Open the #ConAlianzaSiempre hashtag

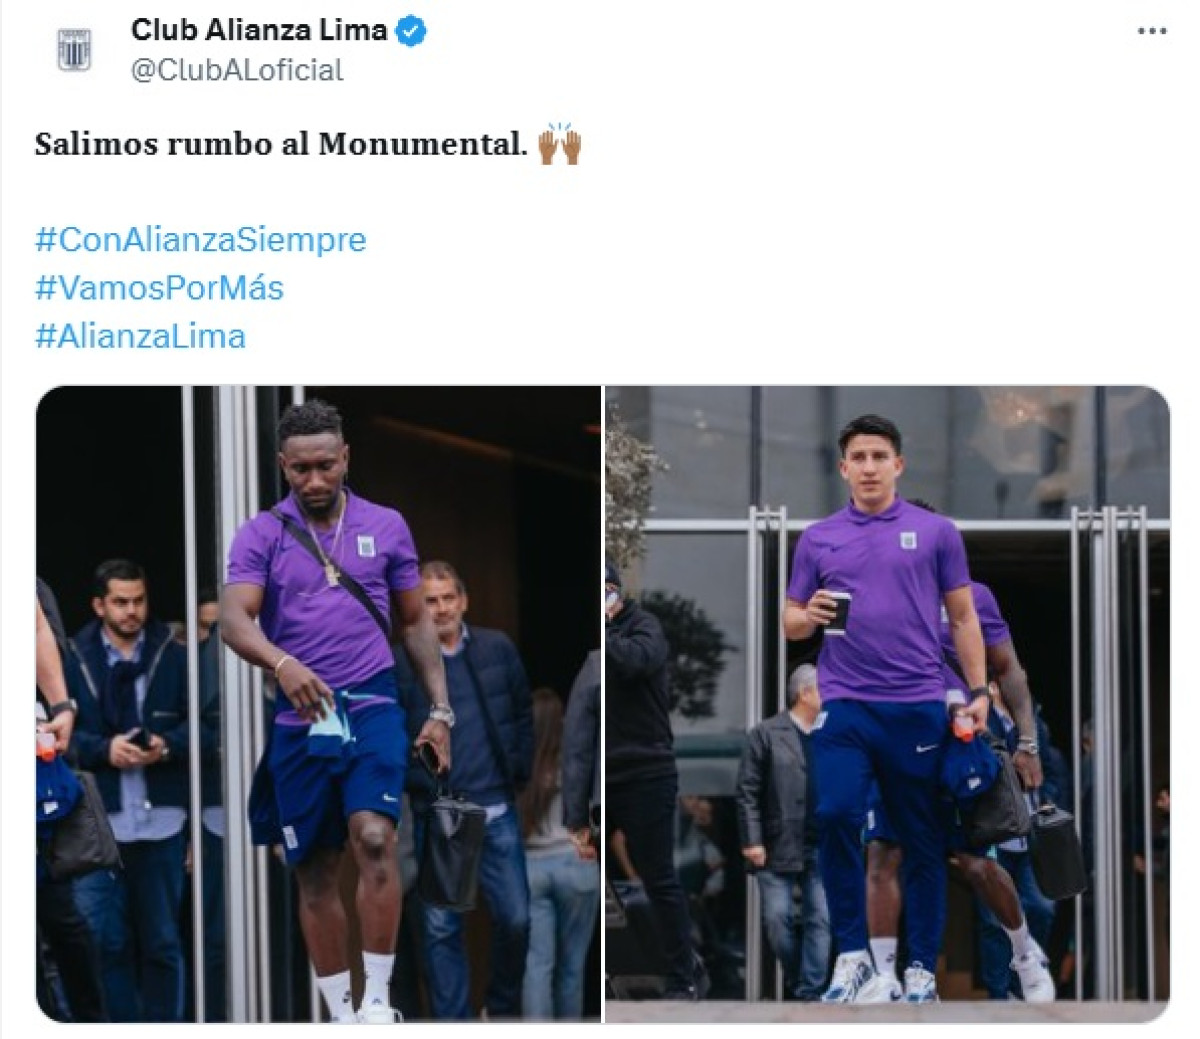click(x=201, y=240)
